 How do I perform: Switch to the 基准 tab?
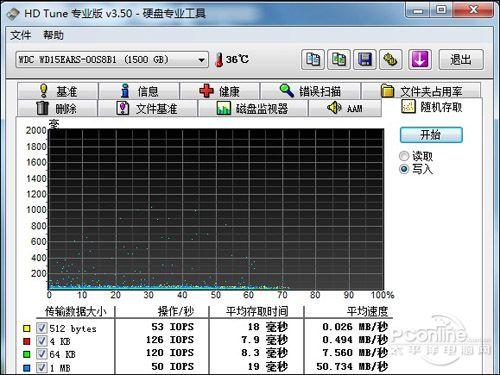[58, 91]
